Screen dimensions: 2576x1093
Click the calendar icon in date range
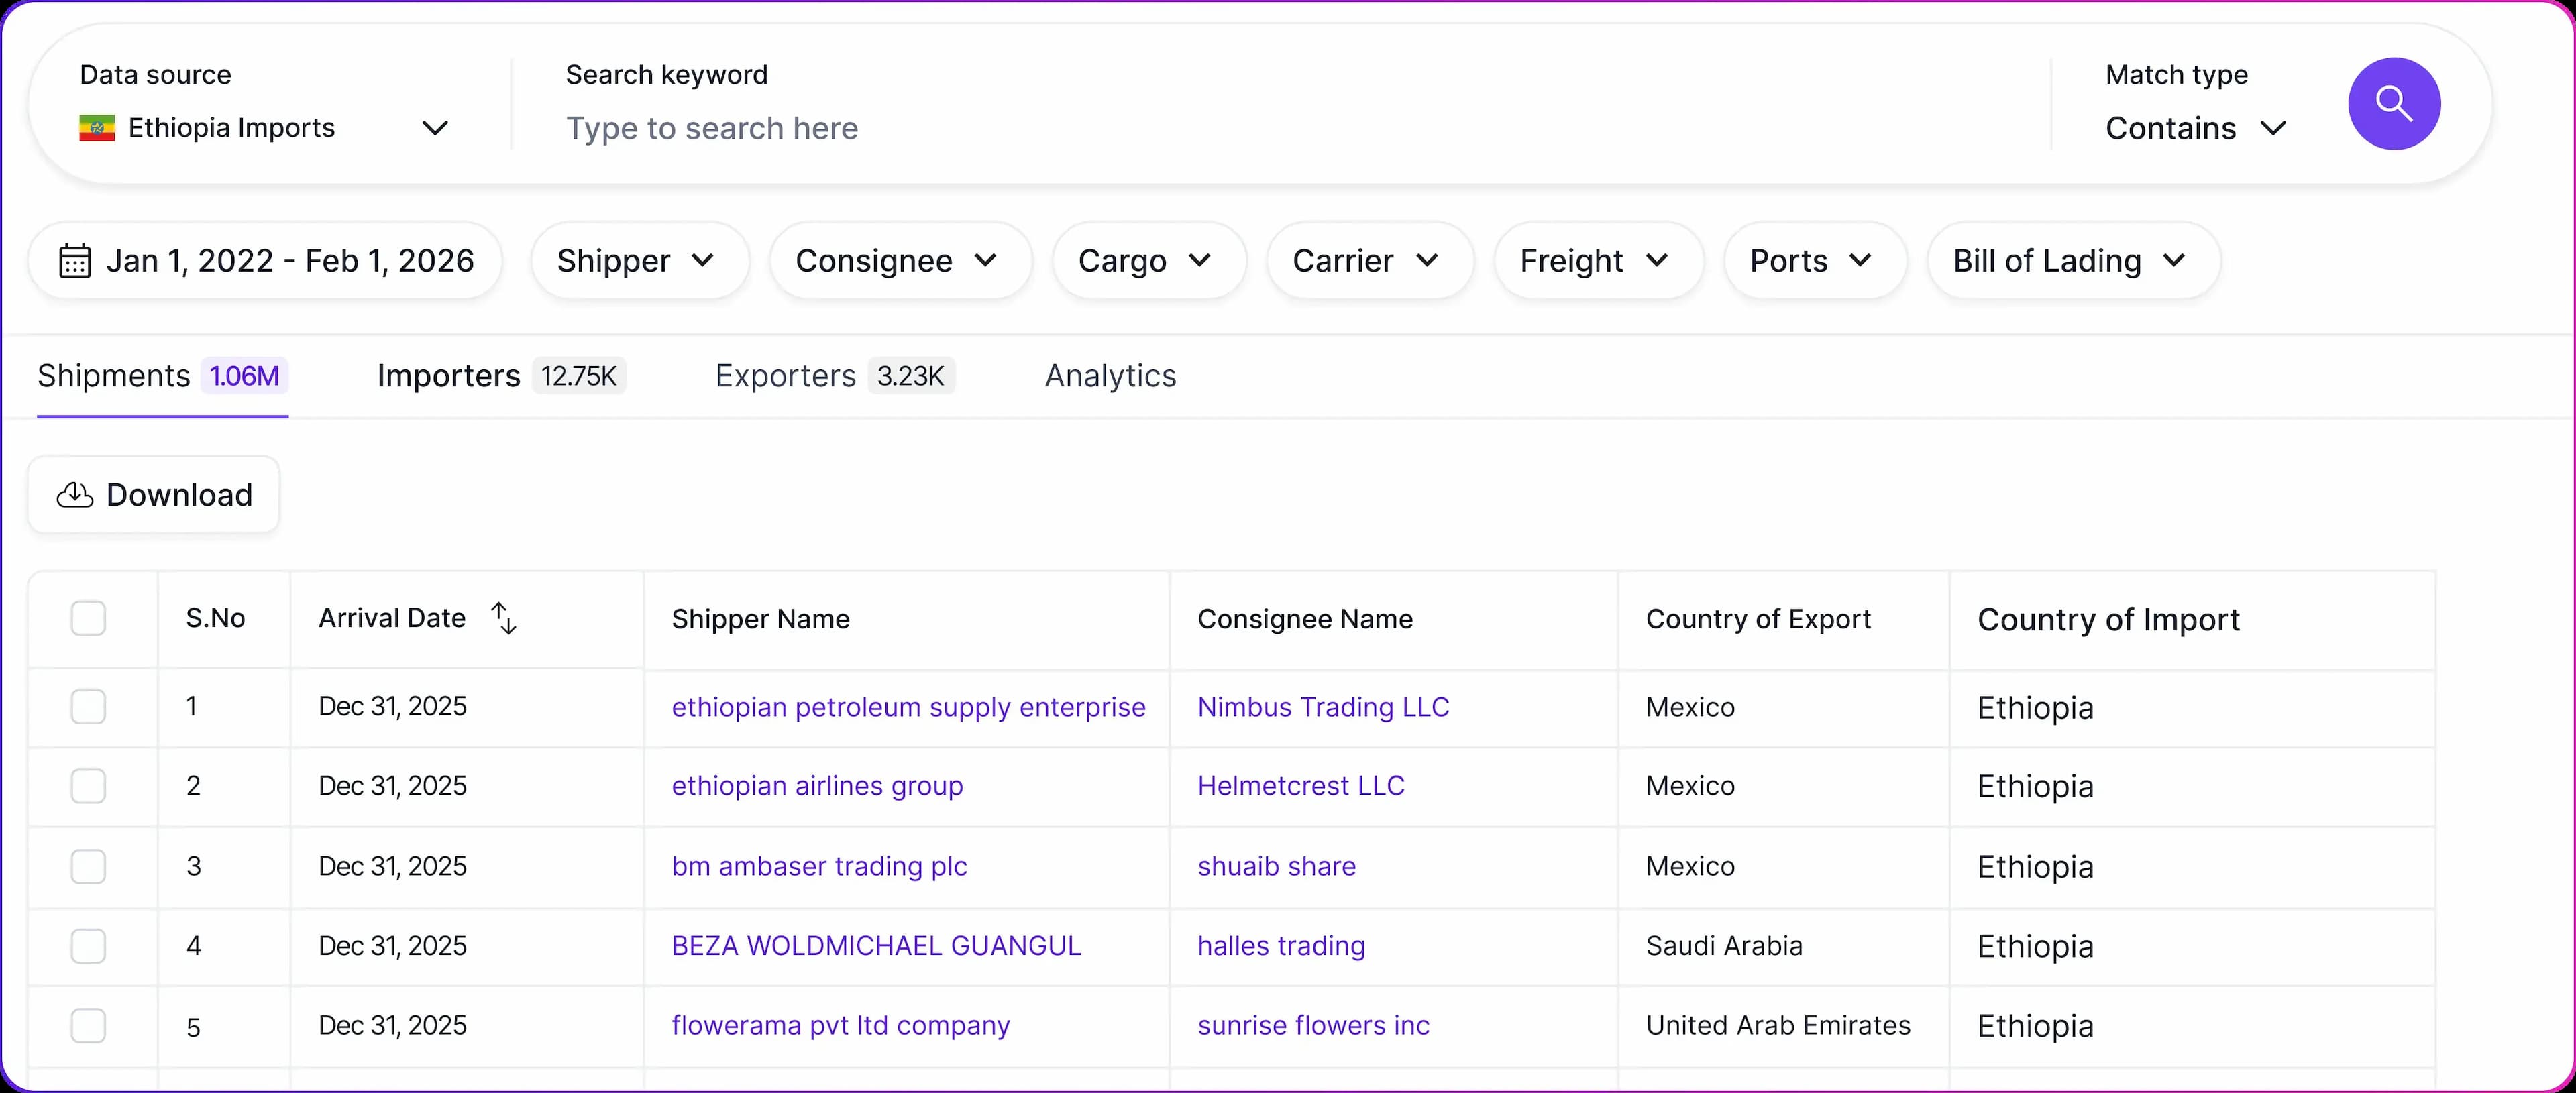pos(75,260)
